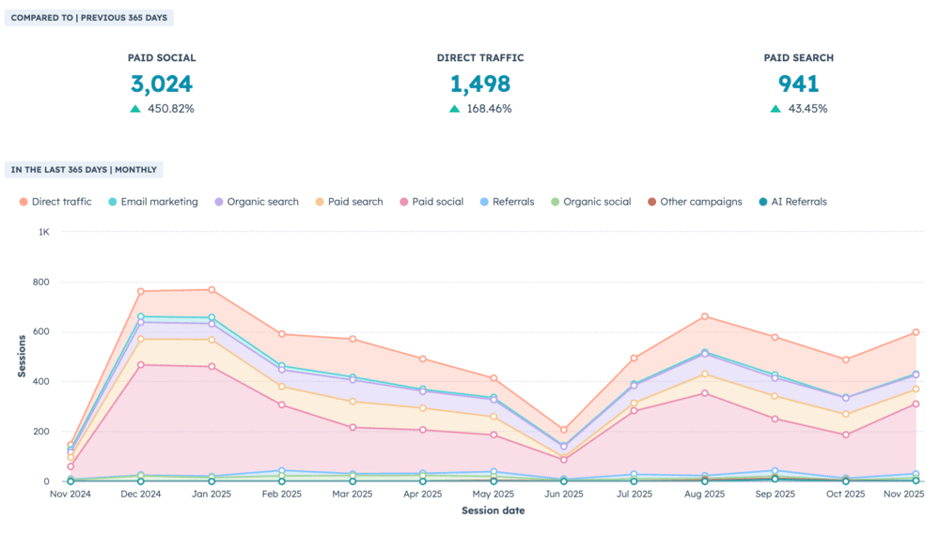
Task: Select the Paid social data point for Dec 2024
Action: click(x=140, y=365)
